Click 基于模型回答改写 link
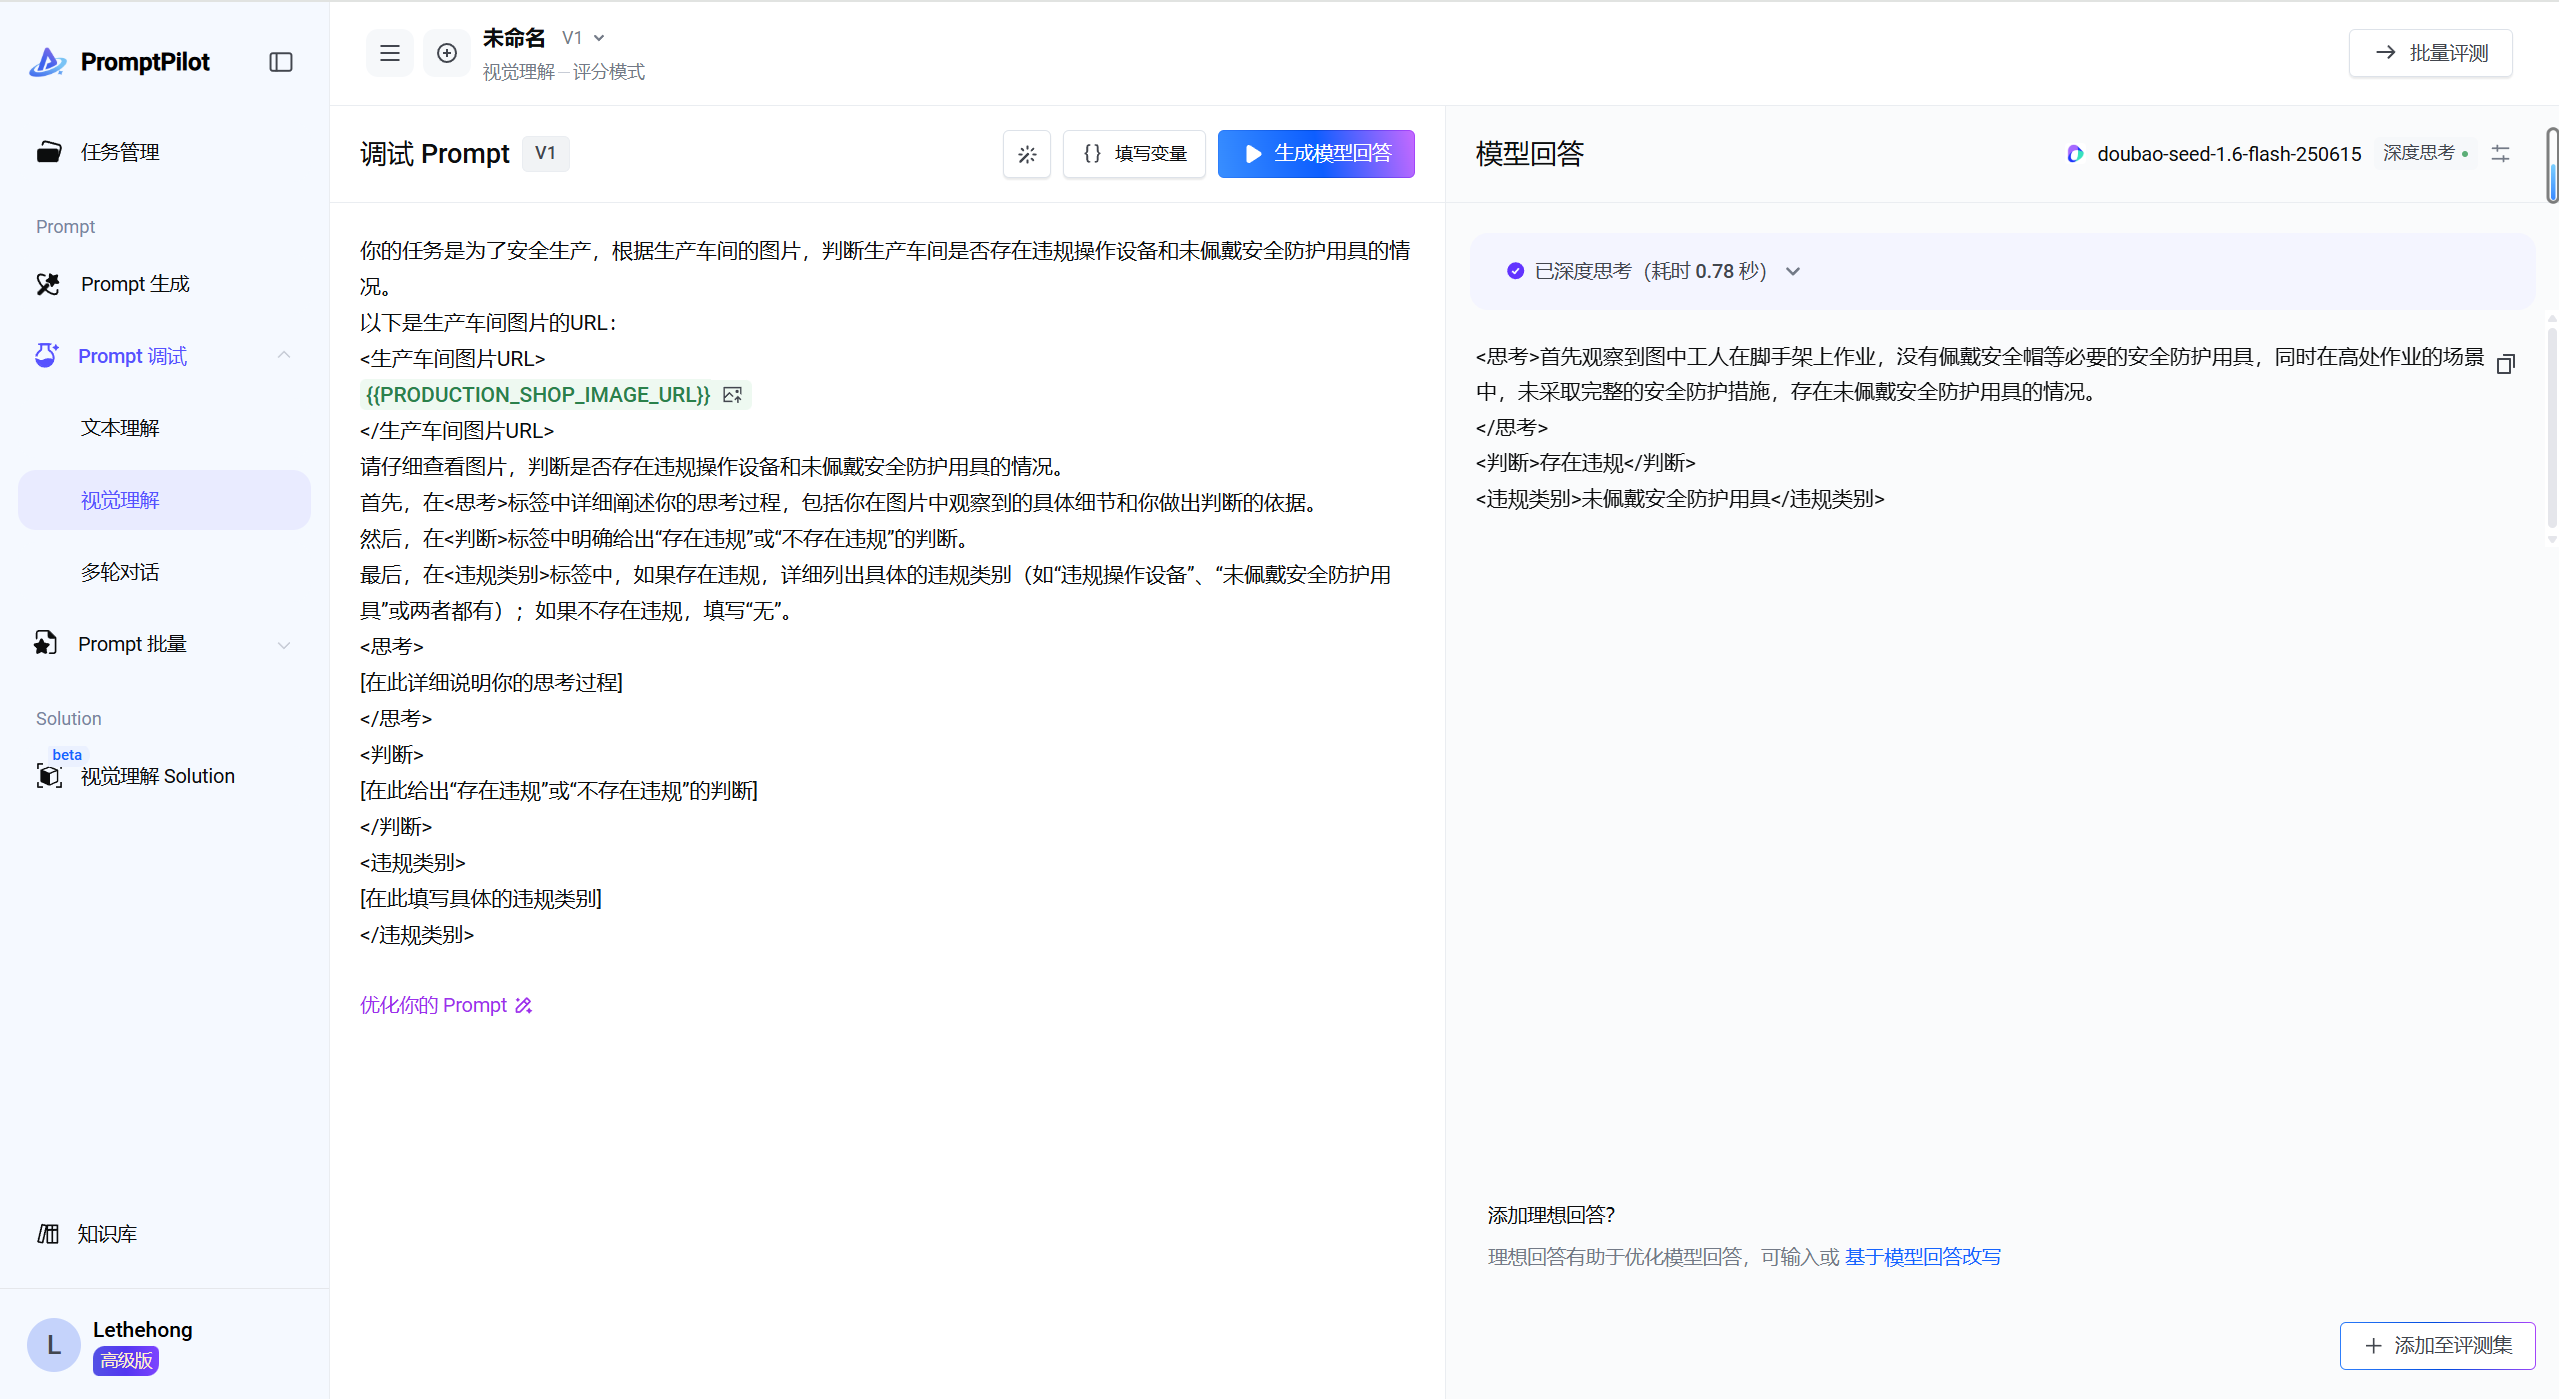The width and height of the screenshot is (2559, 1399). (1922, 1257)
